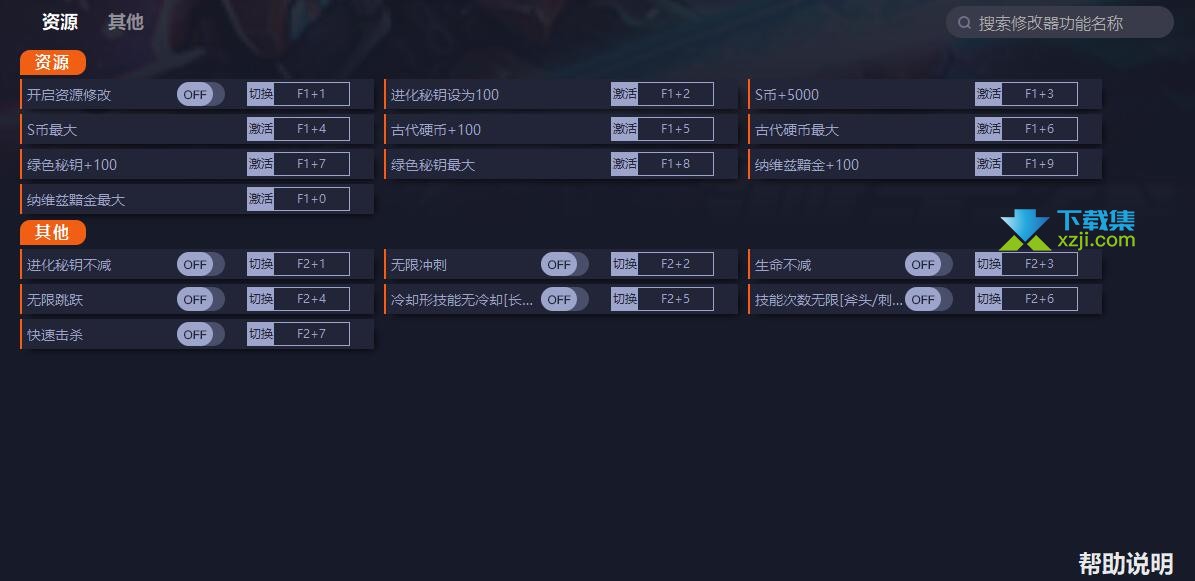Switch to the 其他 tab
Image resolution: width=1195 pixels, height=581 pixels.
tap(126, 22)
